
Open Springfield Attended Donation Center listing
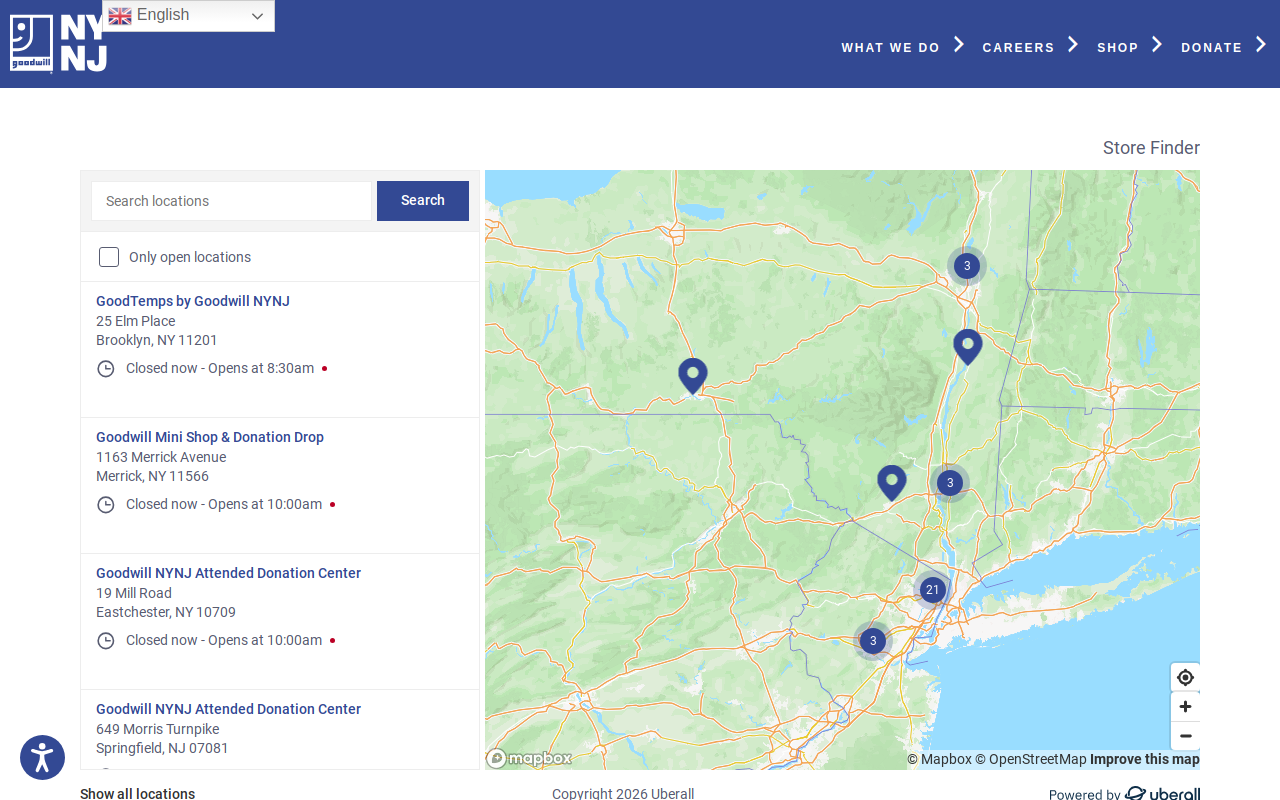point(228,709)
